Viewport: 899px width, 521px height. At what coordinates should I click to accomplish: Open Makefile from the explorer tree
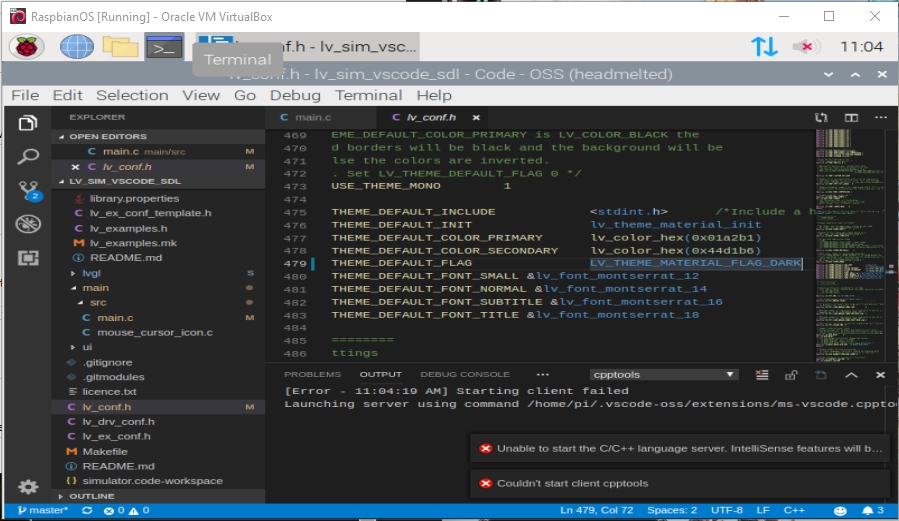(104, 451)
